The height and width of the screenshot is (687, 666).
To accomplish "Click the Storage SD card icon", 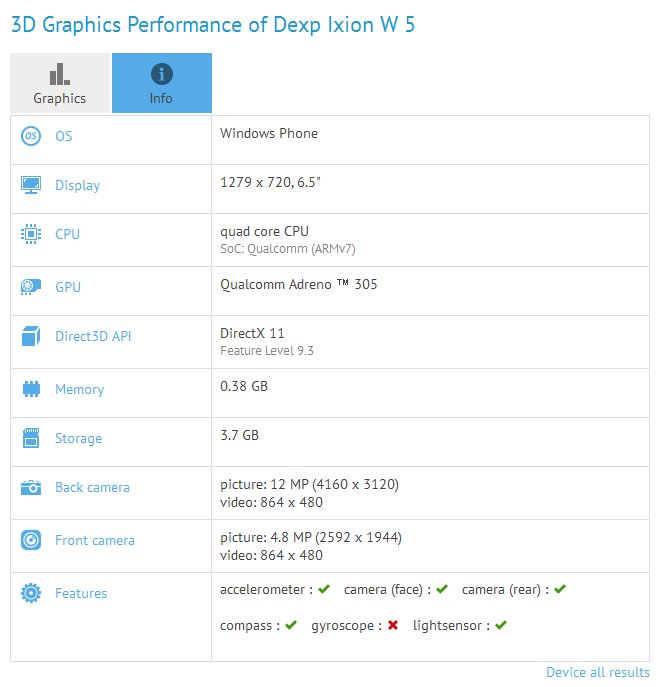I will tap(31, 438).
